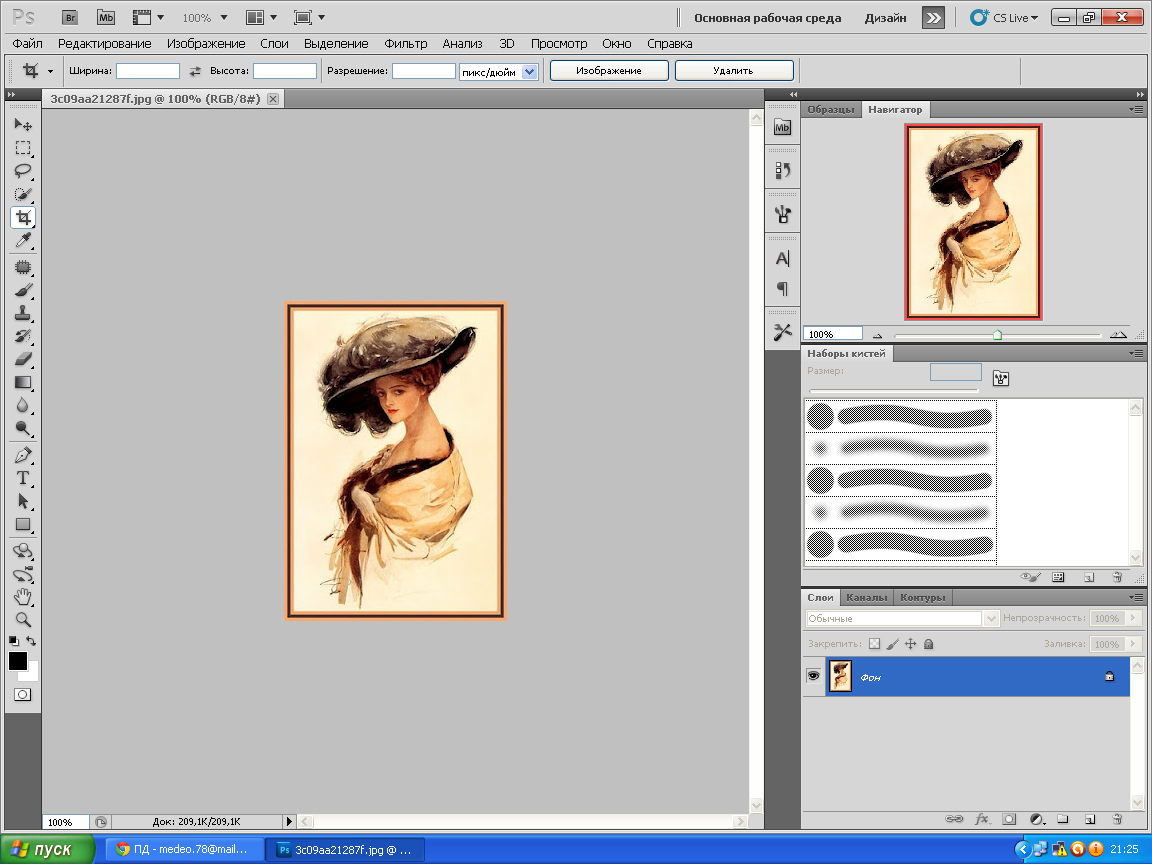Viewport: 1152px width, 864px height.
Task: Select the Lasso tool
Action: pos(23,171)
